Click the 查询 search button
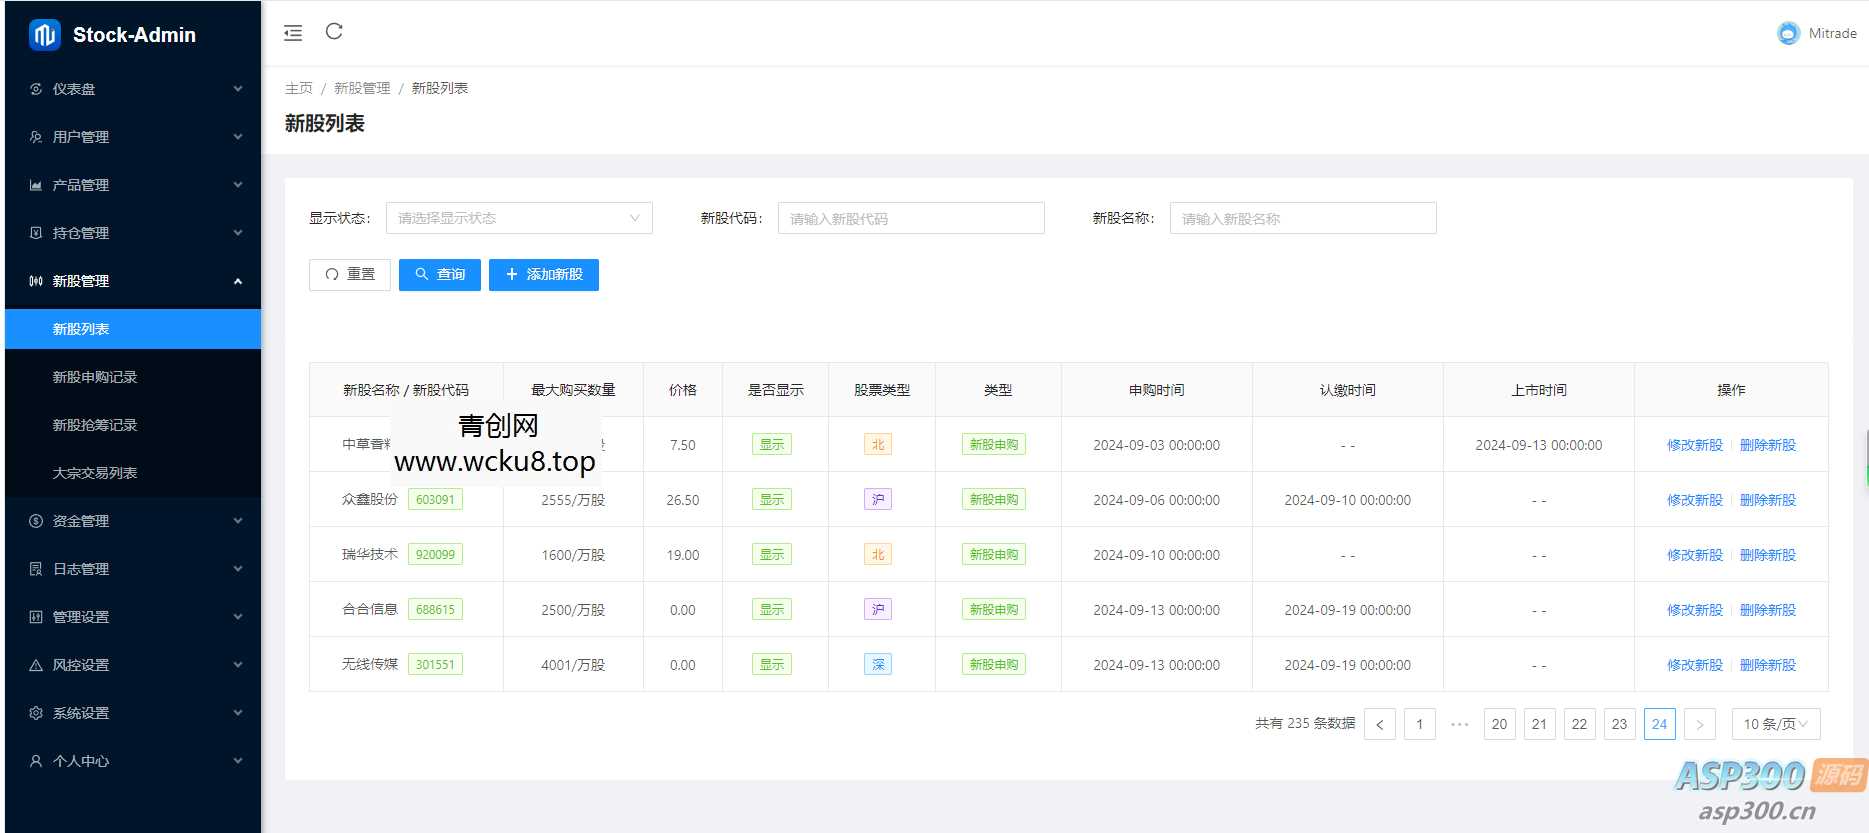This screenshot has height=833, width=1869. [440, 275]
